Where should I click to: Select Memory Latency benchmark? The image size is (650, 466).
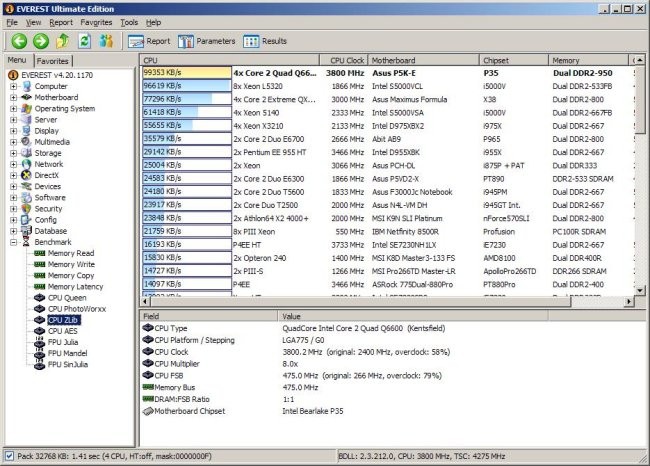click(x=75, y=287)
